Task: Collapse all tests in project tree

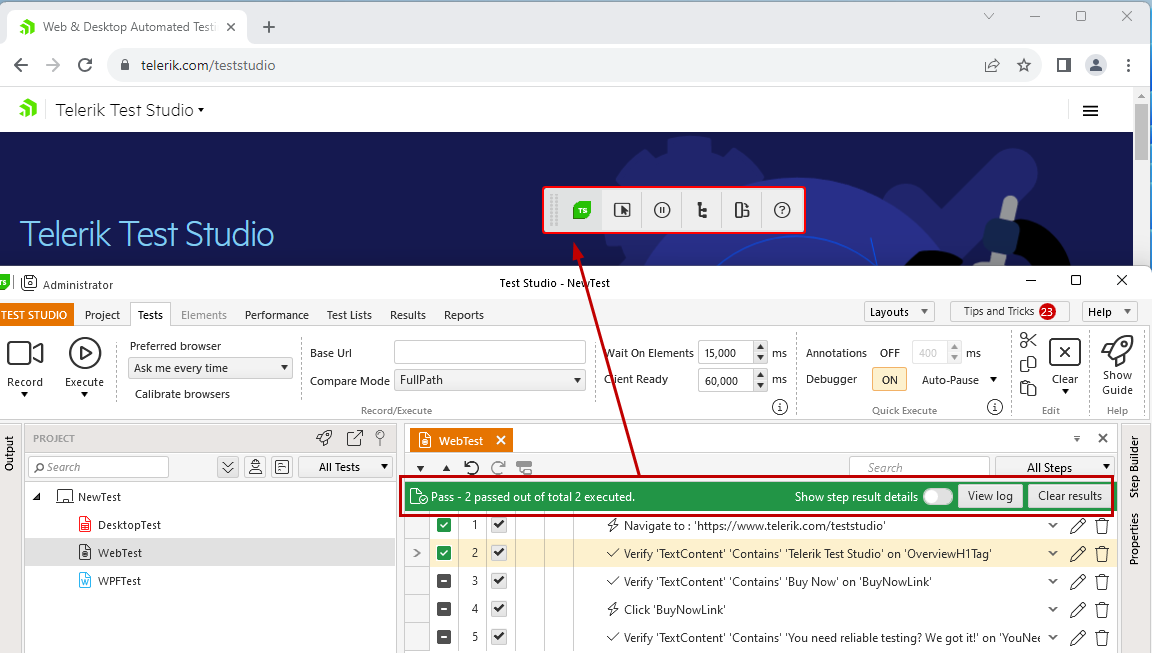Action: tap(228, 467)
